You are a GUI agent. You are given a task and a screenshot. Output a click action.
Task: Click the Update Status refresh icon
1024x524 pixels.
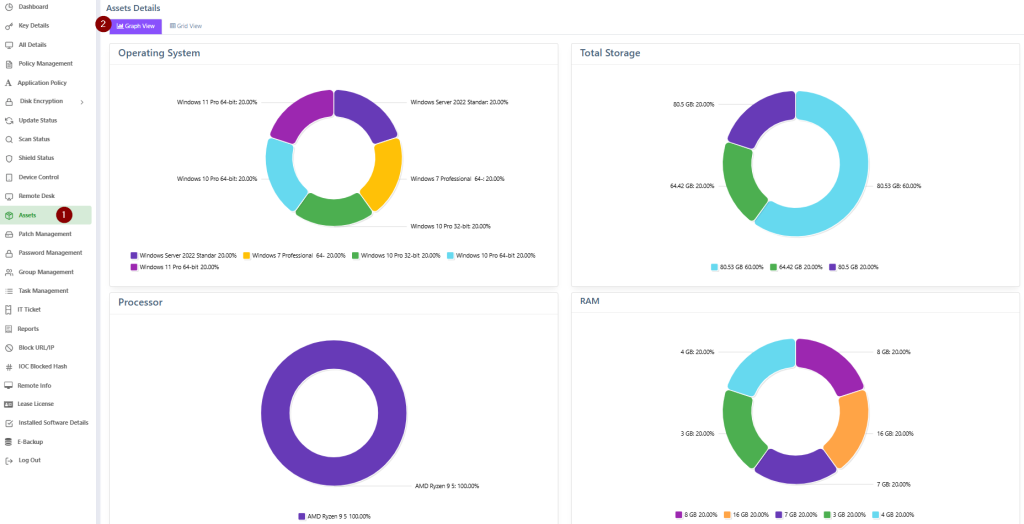coord(9,120)
